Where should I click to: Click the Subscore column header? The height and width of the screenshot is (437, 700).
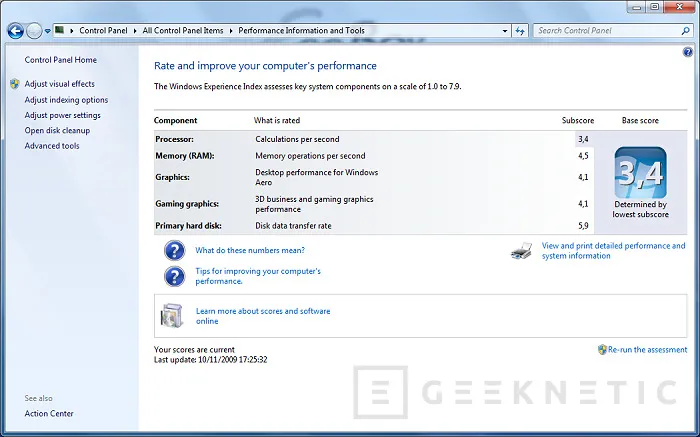(x=578, y=121)
